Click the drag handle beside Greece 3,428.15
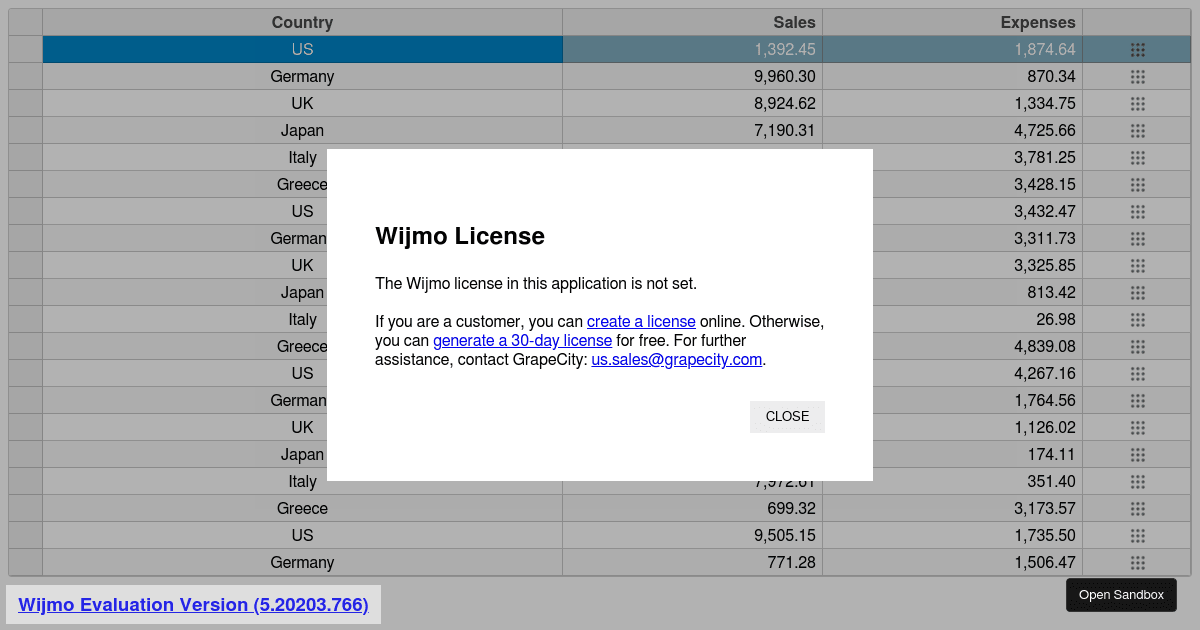1200x630 pixels. pos(1137,184)
